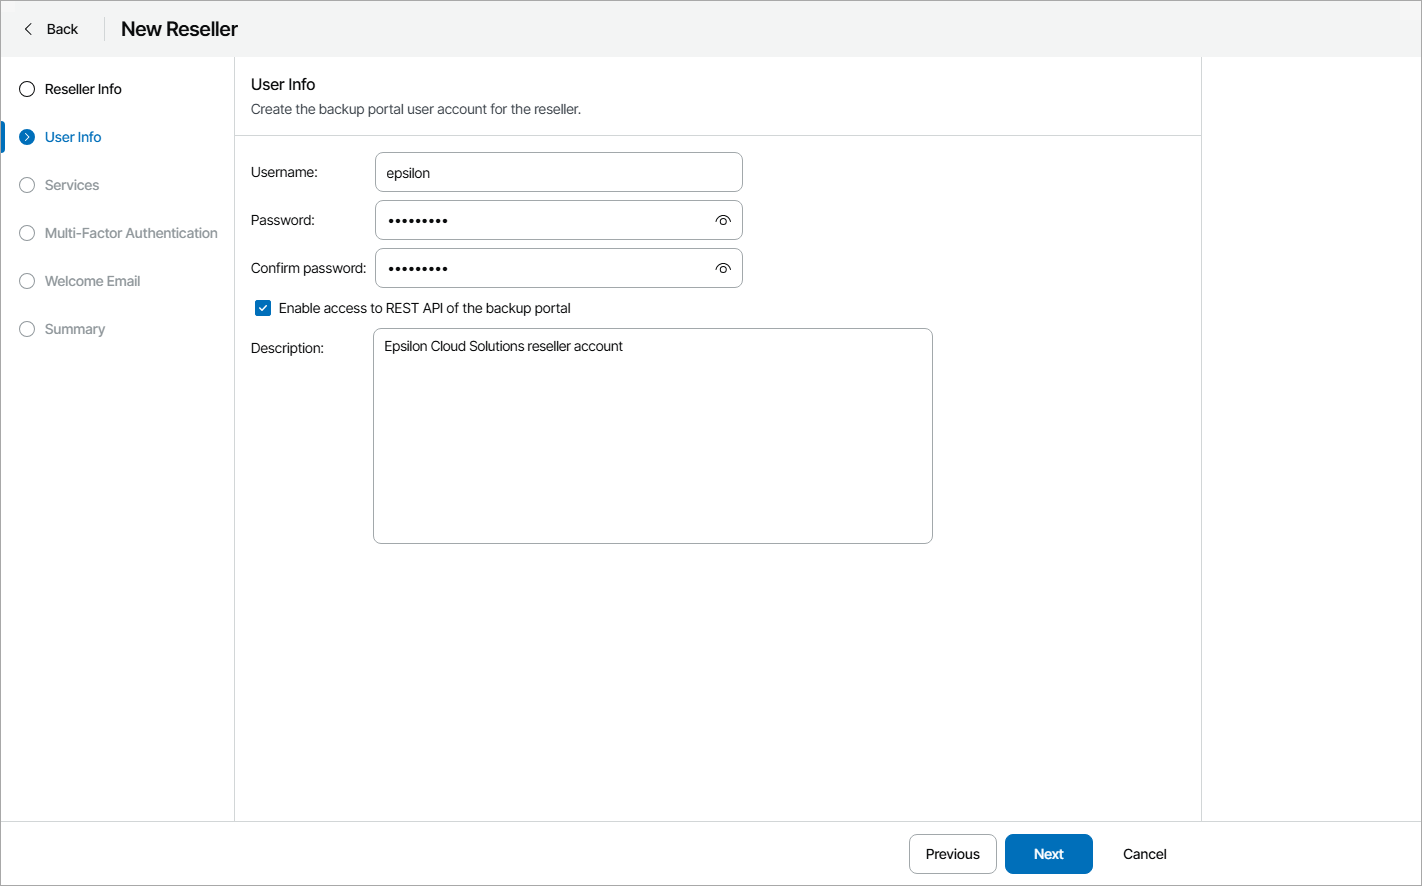Click the arrow icon on User Info step
Image resolution: width=1422 pixels, height=886 pixels.
click(26, 137)
